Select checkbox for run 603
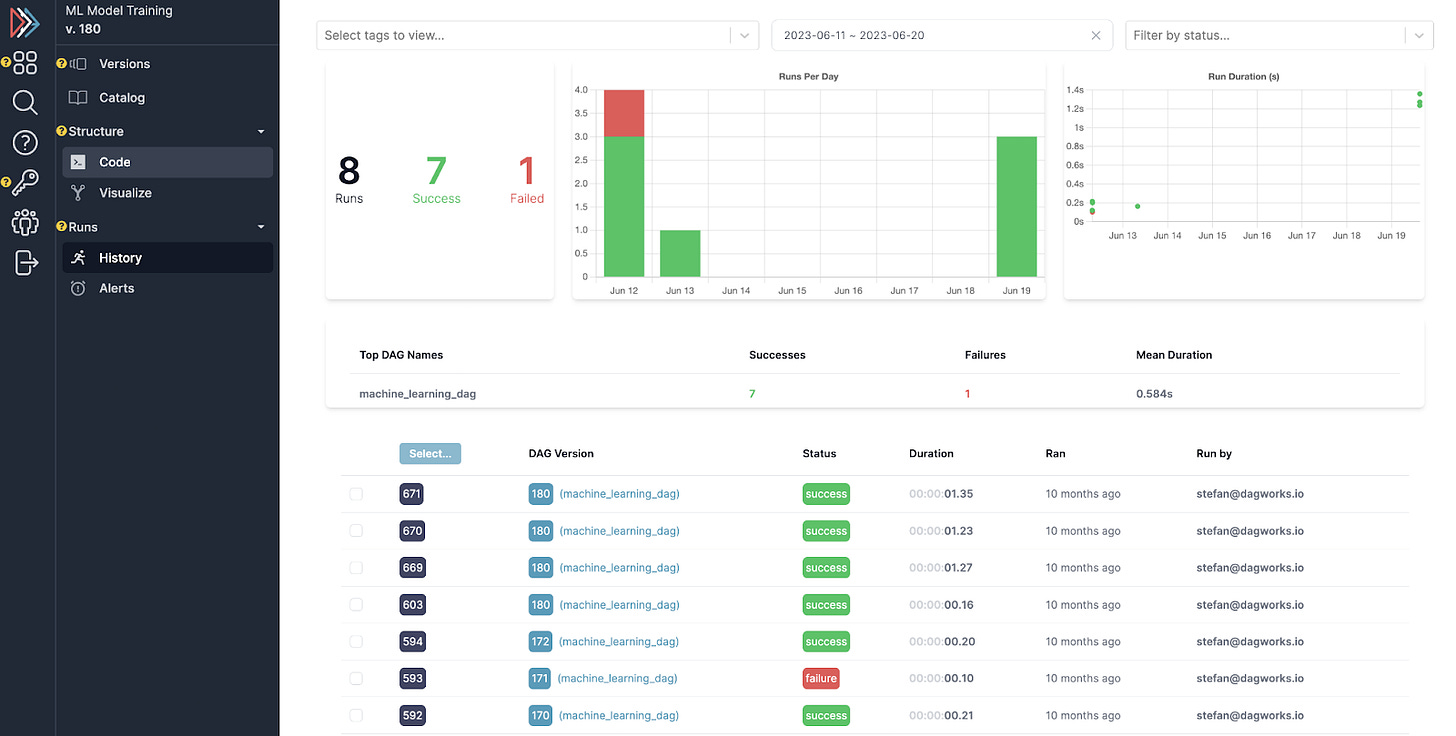This screenshot has width=1456, height=736. click(356, 605)
